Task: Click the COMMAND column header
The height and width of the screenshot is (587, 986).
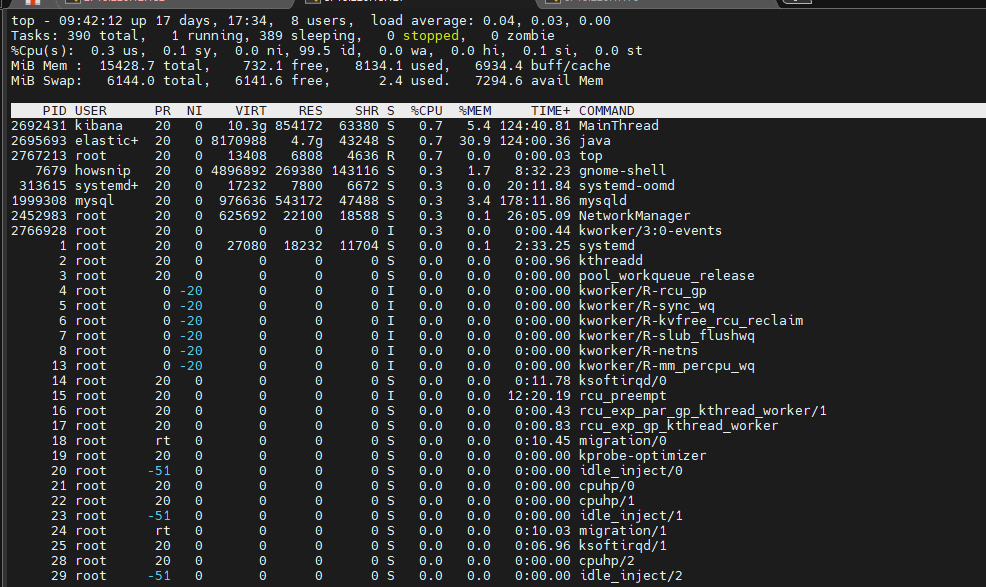Action: (x=607, y=111)
